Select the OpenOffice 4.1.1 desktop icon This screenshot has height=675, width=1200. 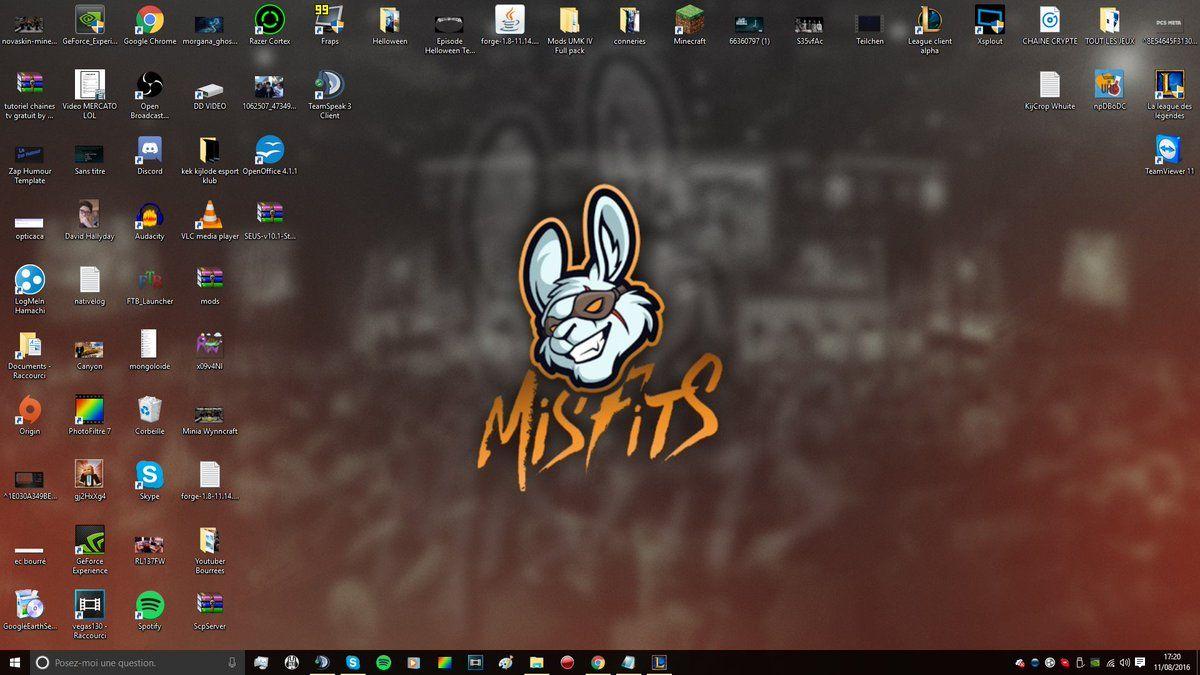268,153
